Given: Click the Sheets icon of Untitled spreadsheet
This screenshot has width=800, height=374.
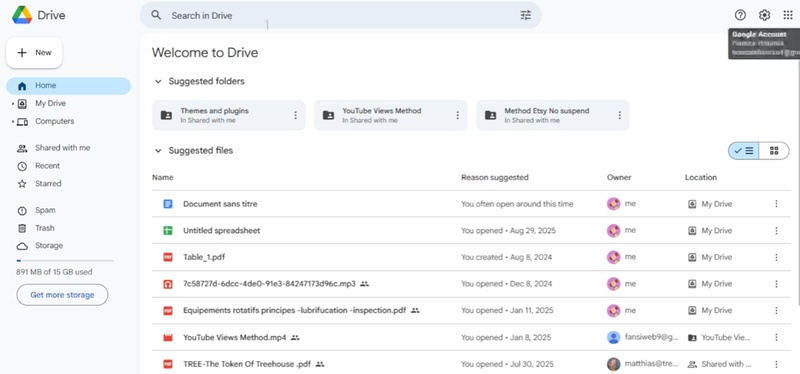Looking at the screenshot, I should tap(168, 231).
